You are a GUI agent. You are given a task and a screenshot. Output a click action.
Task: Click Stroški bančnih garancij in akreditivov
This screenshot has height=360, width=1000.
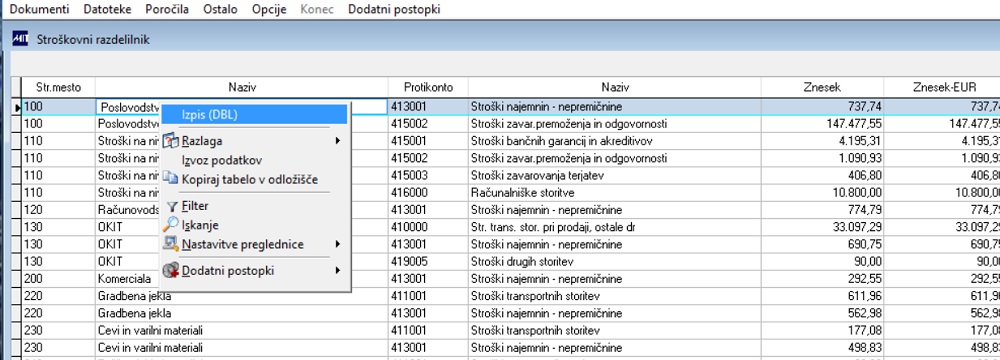(x=615, y=140)
